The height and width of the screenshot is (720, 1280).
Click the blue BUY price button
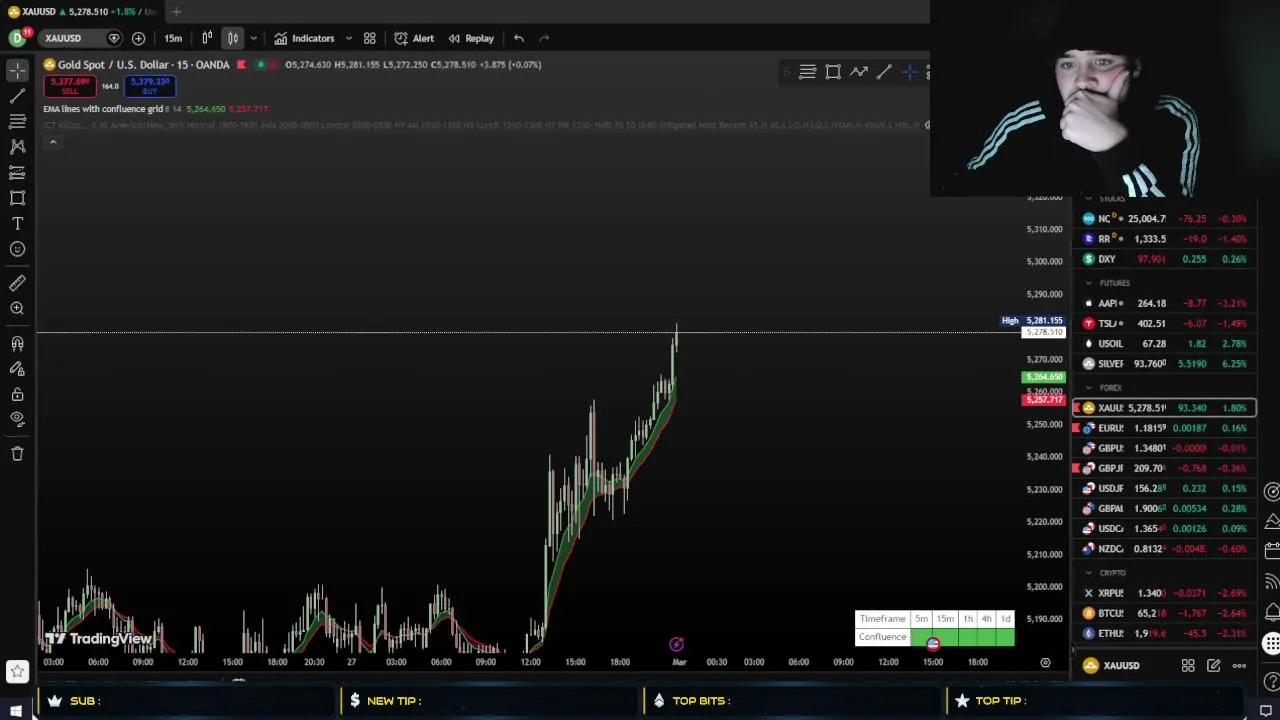click(150, 86)
